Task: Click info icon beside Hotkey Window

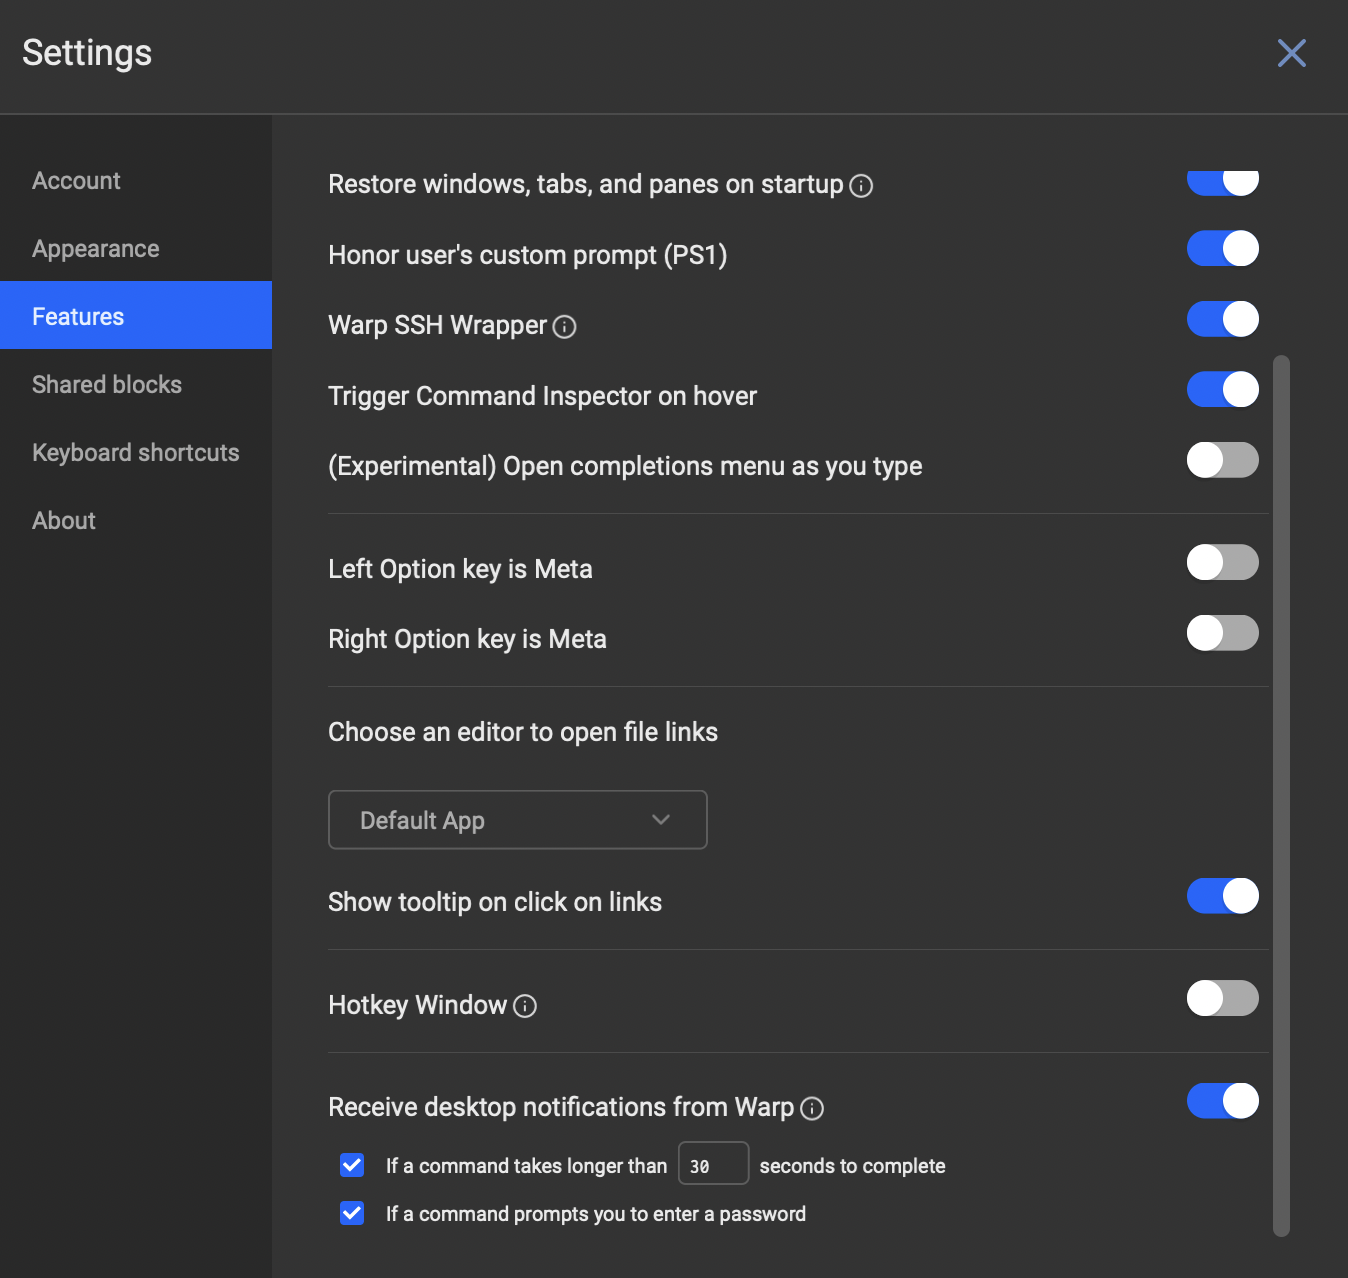Action: [525, 1006]
